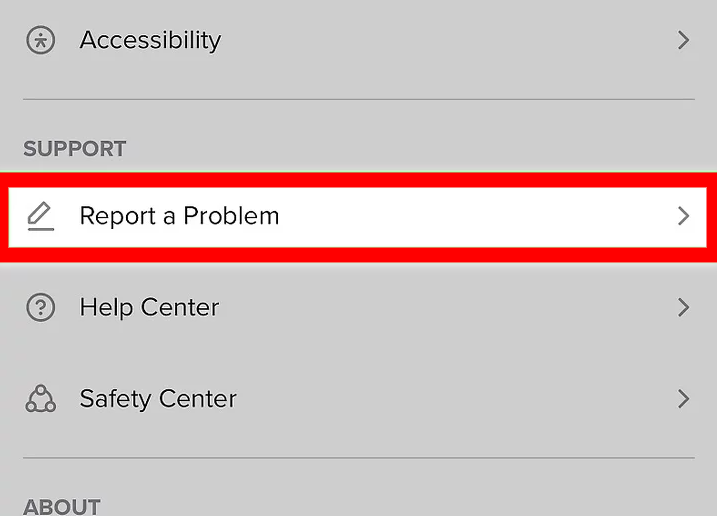Viewport: 717px width, 516px height.
Task: Expand Accessibility using its right chevron
Action: click(x=684, y=41)
